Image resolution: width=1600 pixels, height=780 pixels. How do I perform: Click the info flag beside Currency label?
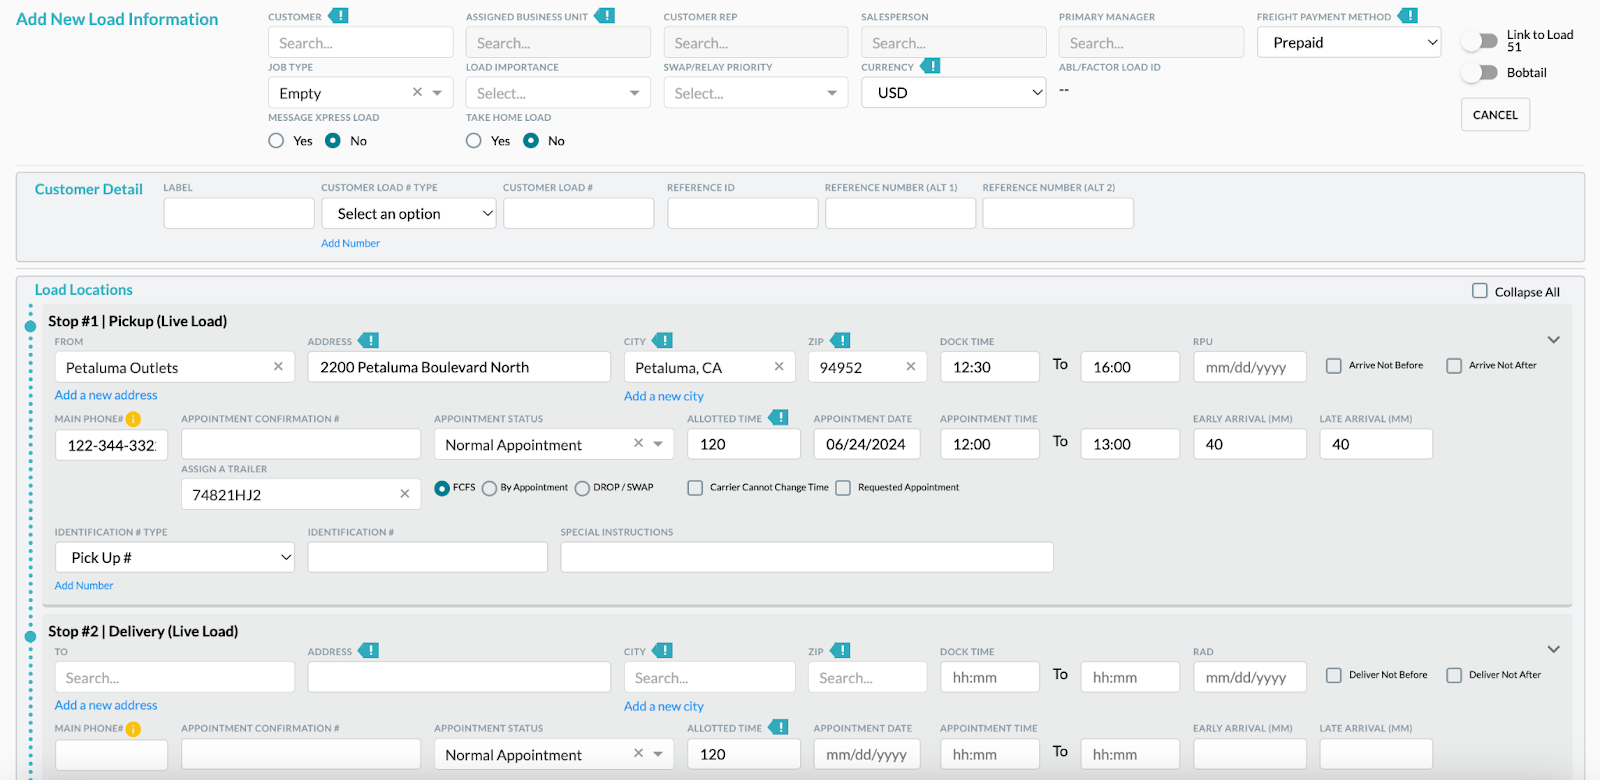coord(930,66)
